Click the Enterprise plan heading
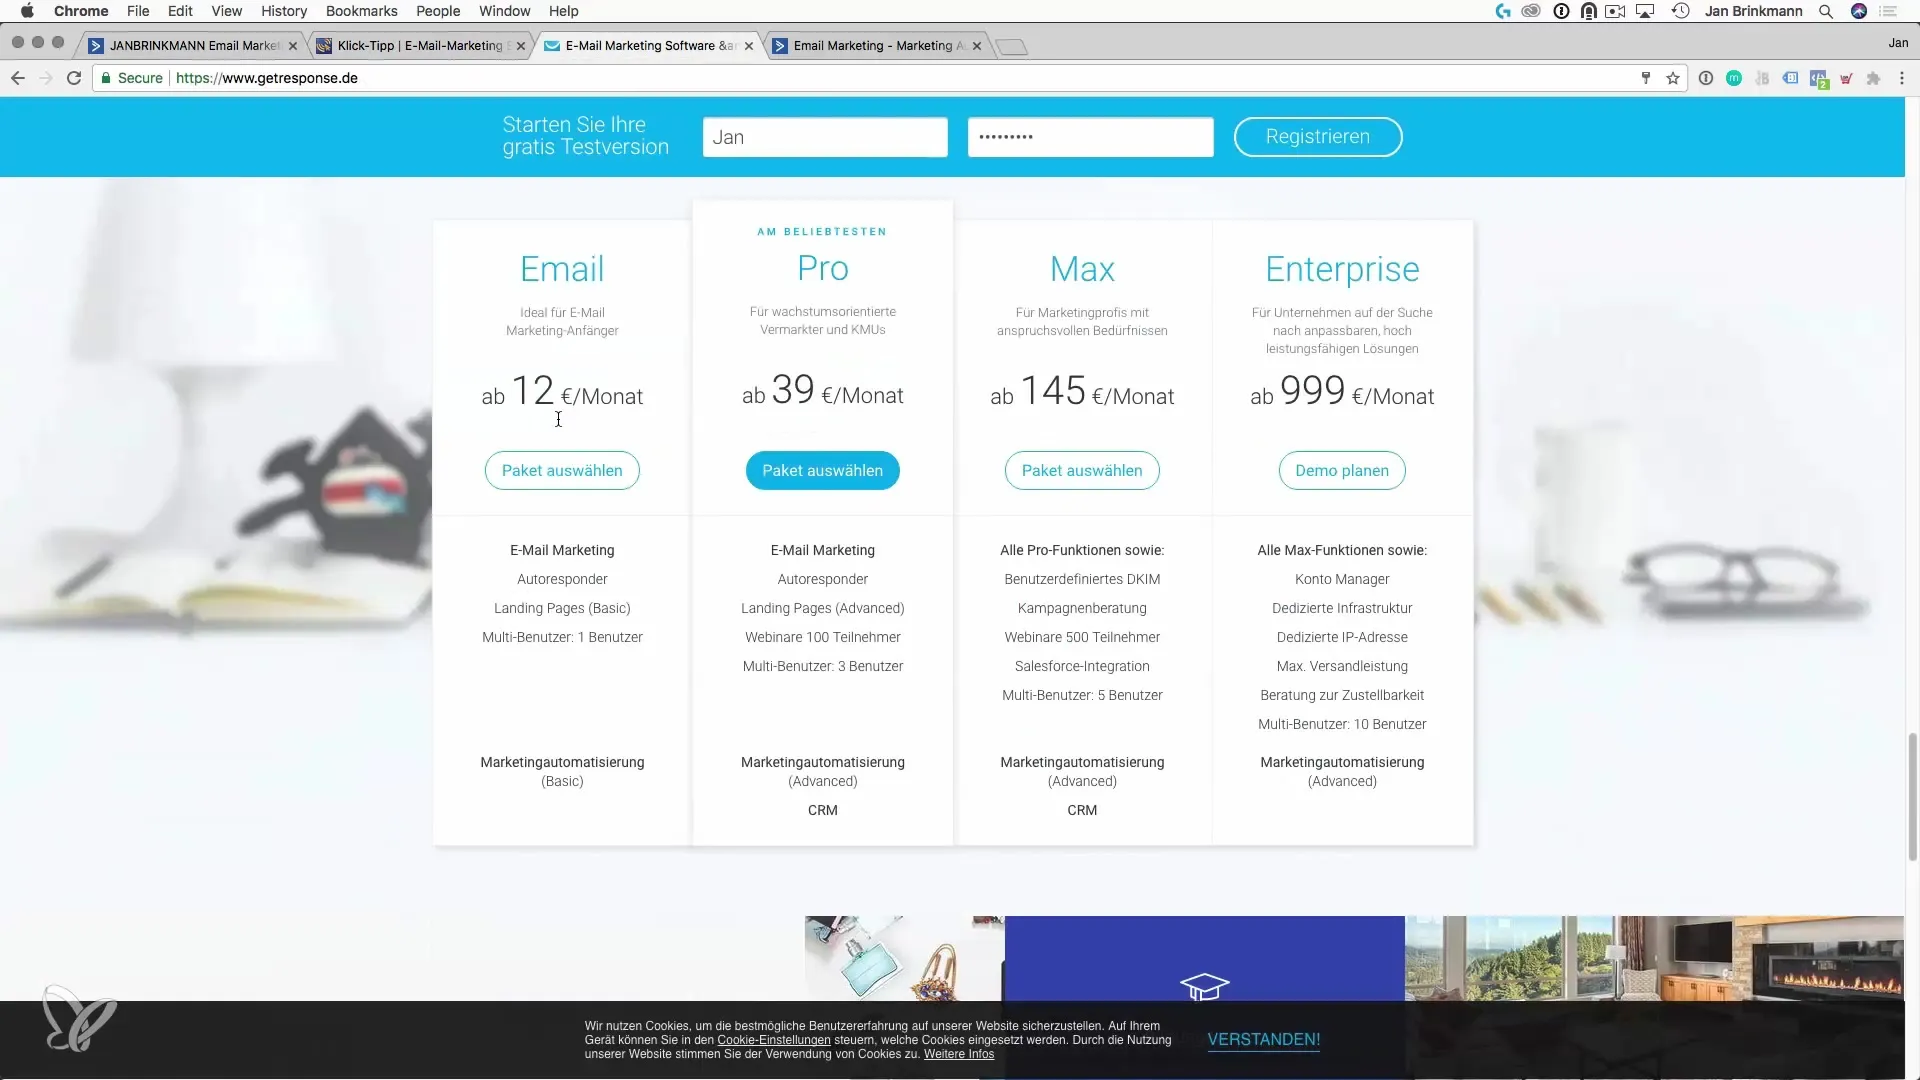The width and height of the screenshot is (1920, 1080). pyautogui.click(x=1342, y=269)
